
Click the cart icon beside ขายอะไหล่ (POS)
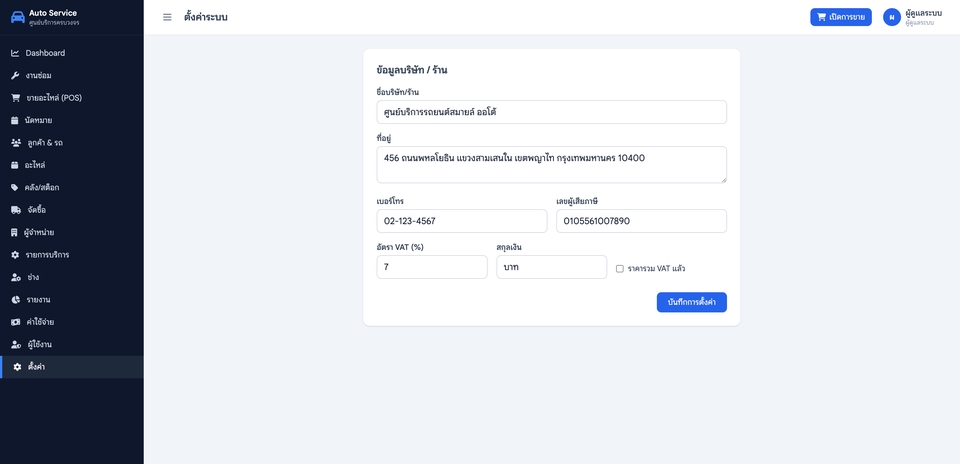15,98
